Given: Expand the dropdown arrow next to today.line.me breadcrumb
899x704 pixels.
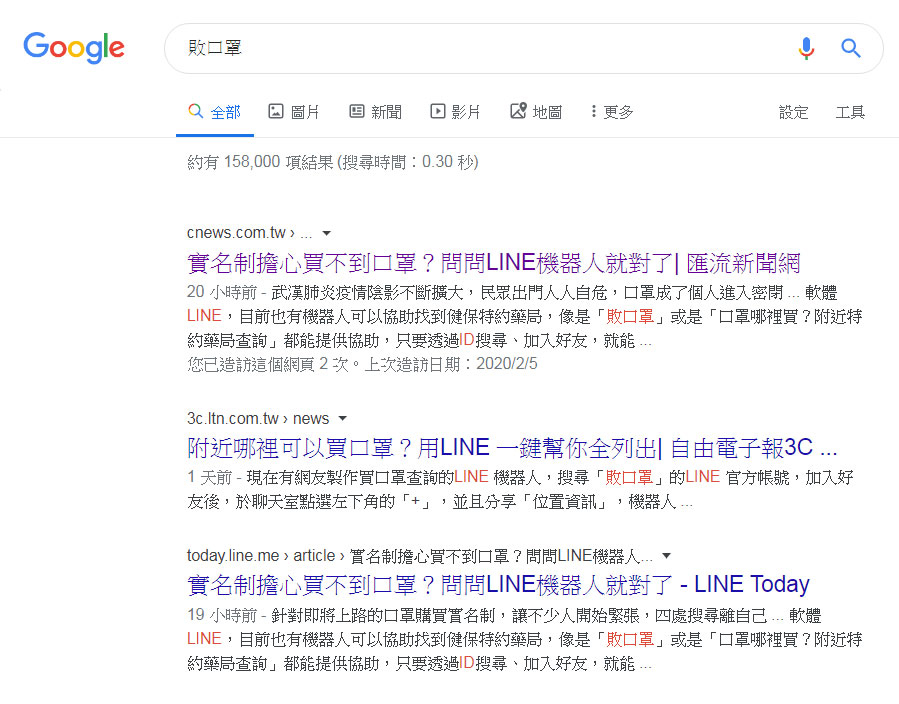Looking at the screenshot, I should tap(666, 556).
